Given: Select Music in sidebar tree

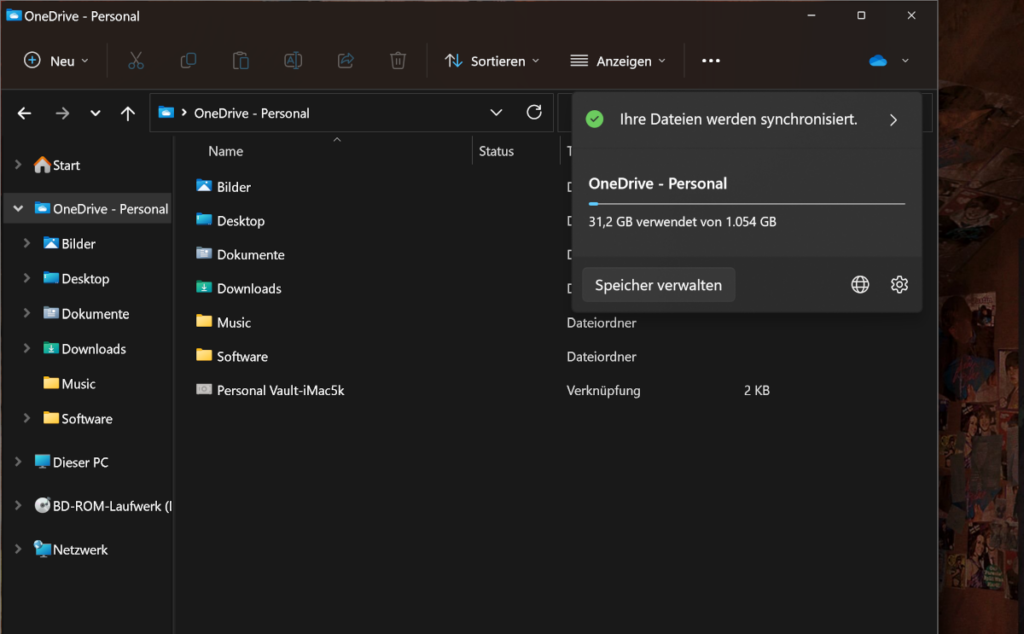Looking at the screenshot, I should (x=78, y=383).
